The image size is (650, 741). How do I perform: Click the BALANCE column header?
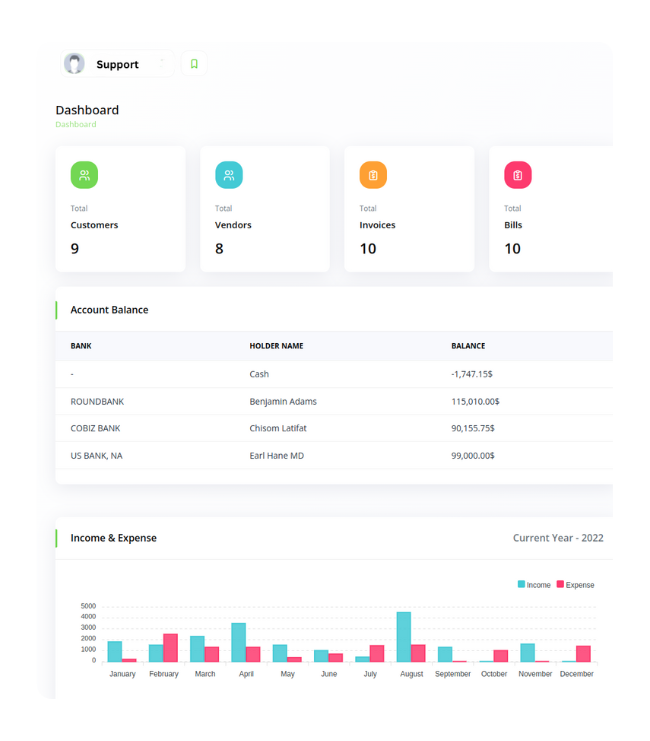tap(468, 346)
